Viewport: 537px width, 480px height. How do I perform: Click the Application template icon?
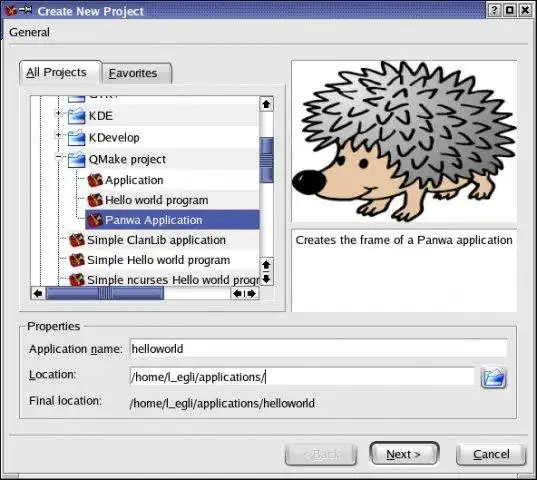tap(95, 180)
